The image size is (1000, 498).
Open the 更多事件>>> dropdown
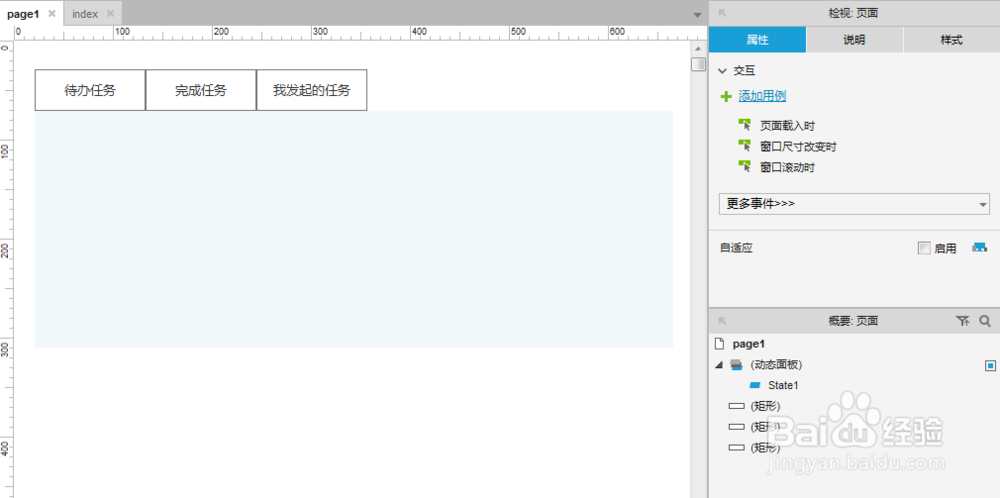(854, 204)
